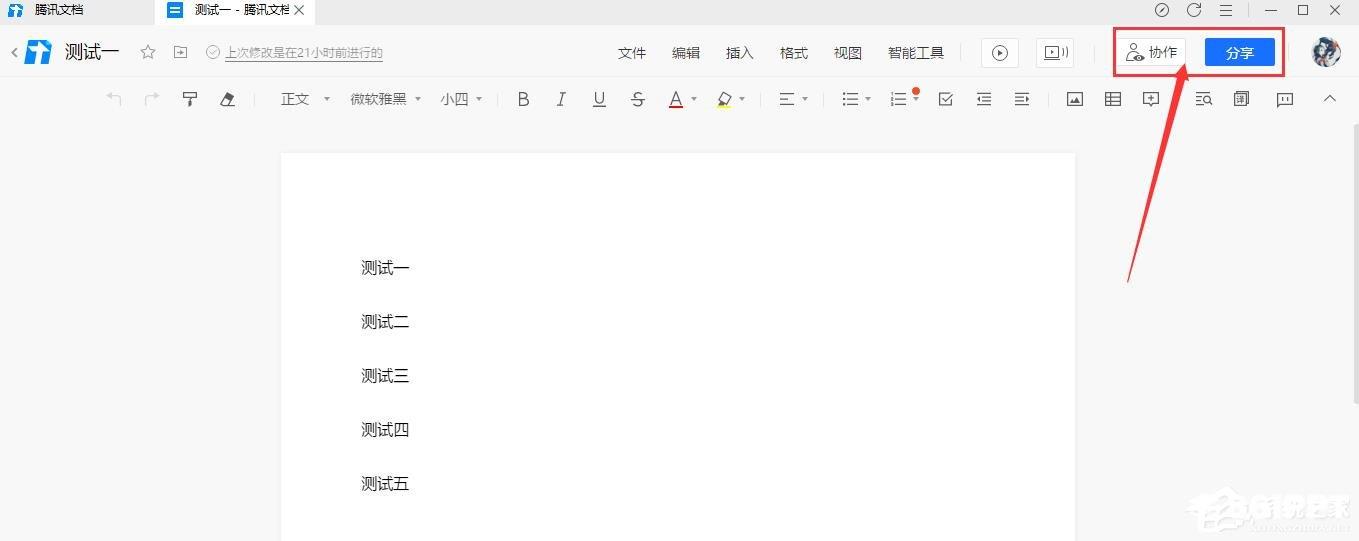Open the 视图 menu
This screenshot has width=1359, height=541.
tap(848, 53)
